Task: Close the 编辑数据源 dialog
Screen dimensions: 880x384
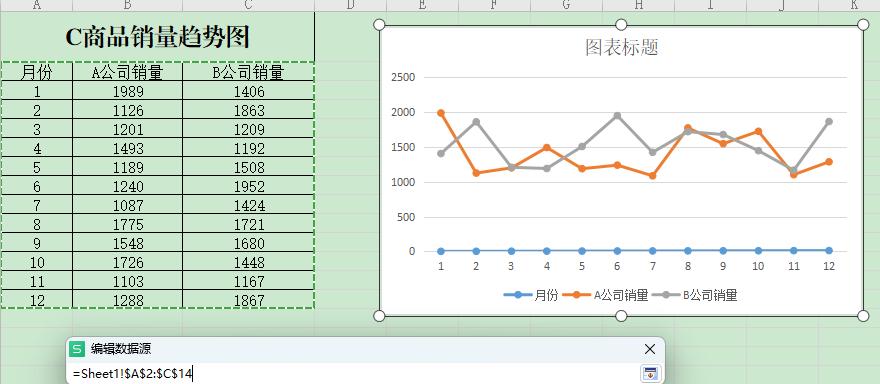Action: point(650,349)
